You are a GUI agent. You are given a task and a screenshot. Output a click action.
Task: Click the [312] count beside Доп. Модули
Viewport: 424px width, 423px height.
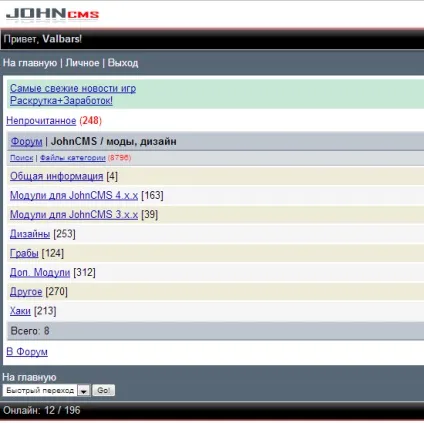tap(84, 272)
